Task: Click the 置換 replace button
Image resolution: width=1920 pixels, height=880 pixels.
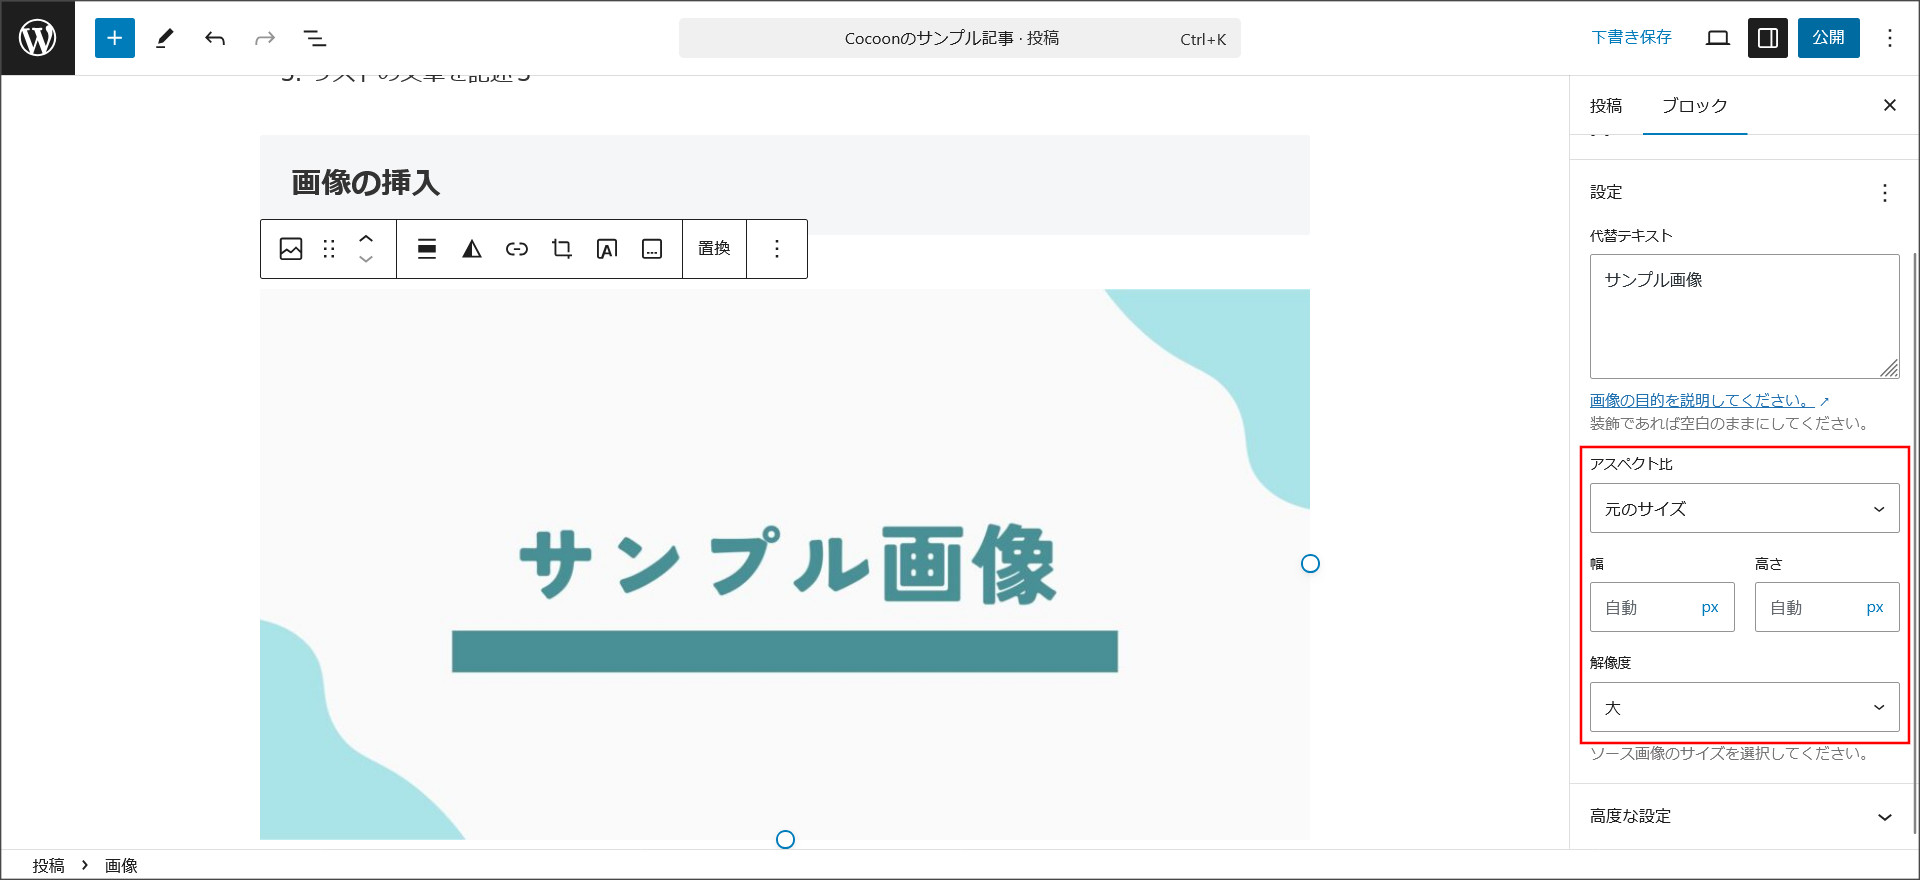Action: tap(714, 249)
